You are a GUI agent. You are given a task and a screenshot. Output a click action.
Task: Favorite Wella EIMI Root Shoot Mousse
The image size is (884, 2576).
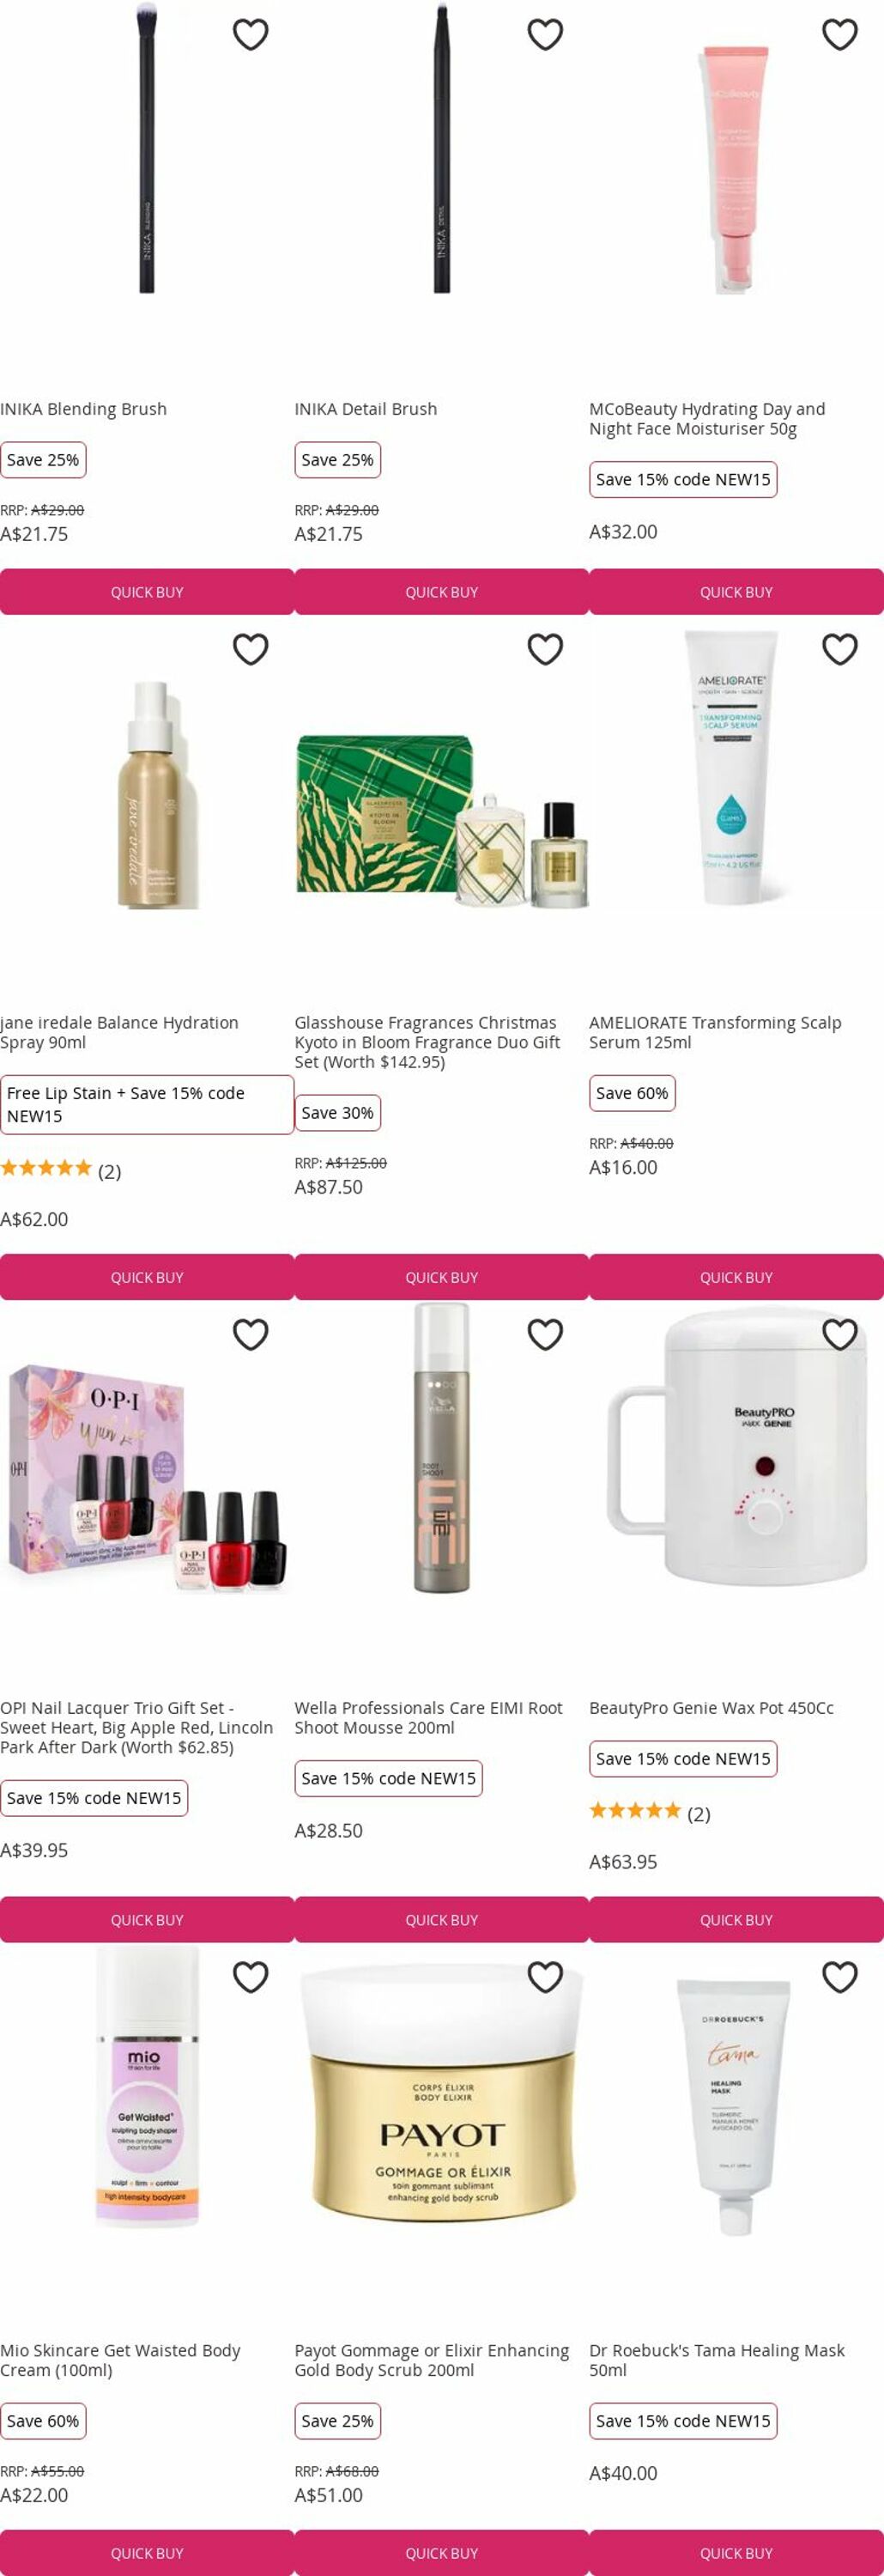pyautogui.click(x=545, y=1335)
